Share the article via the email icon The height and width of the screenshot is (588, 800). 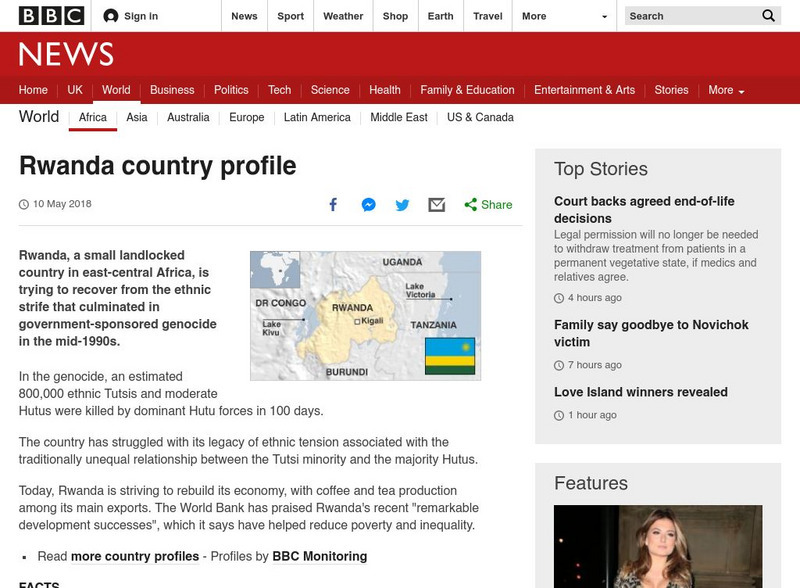[x=436, y=204]
